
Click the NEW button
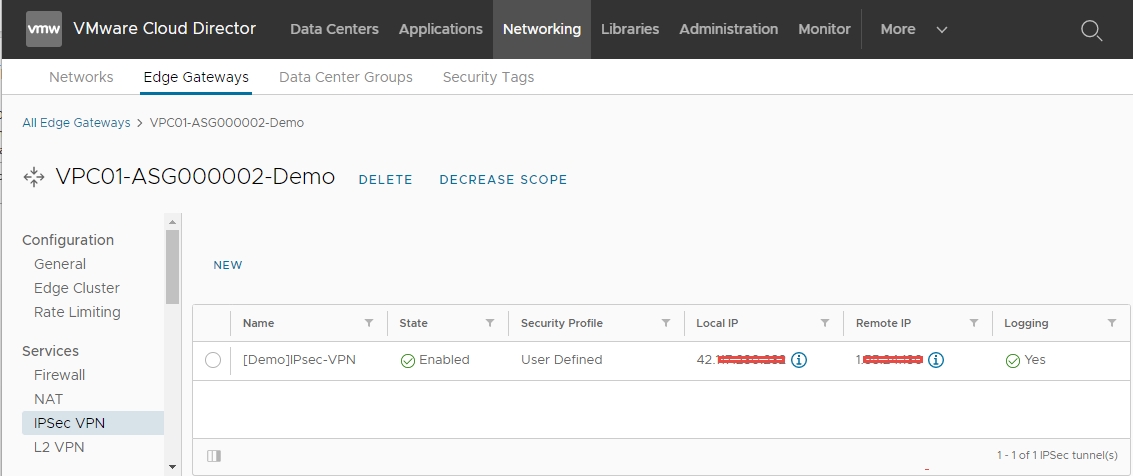click(228, 265)
